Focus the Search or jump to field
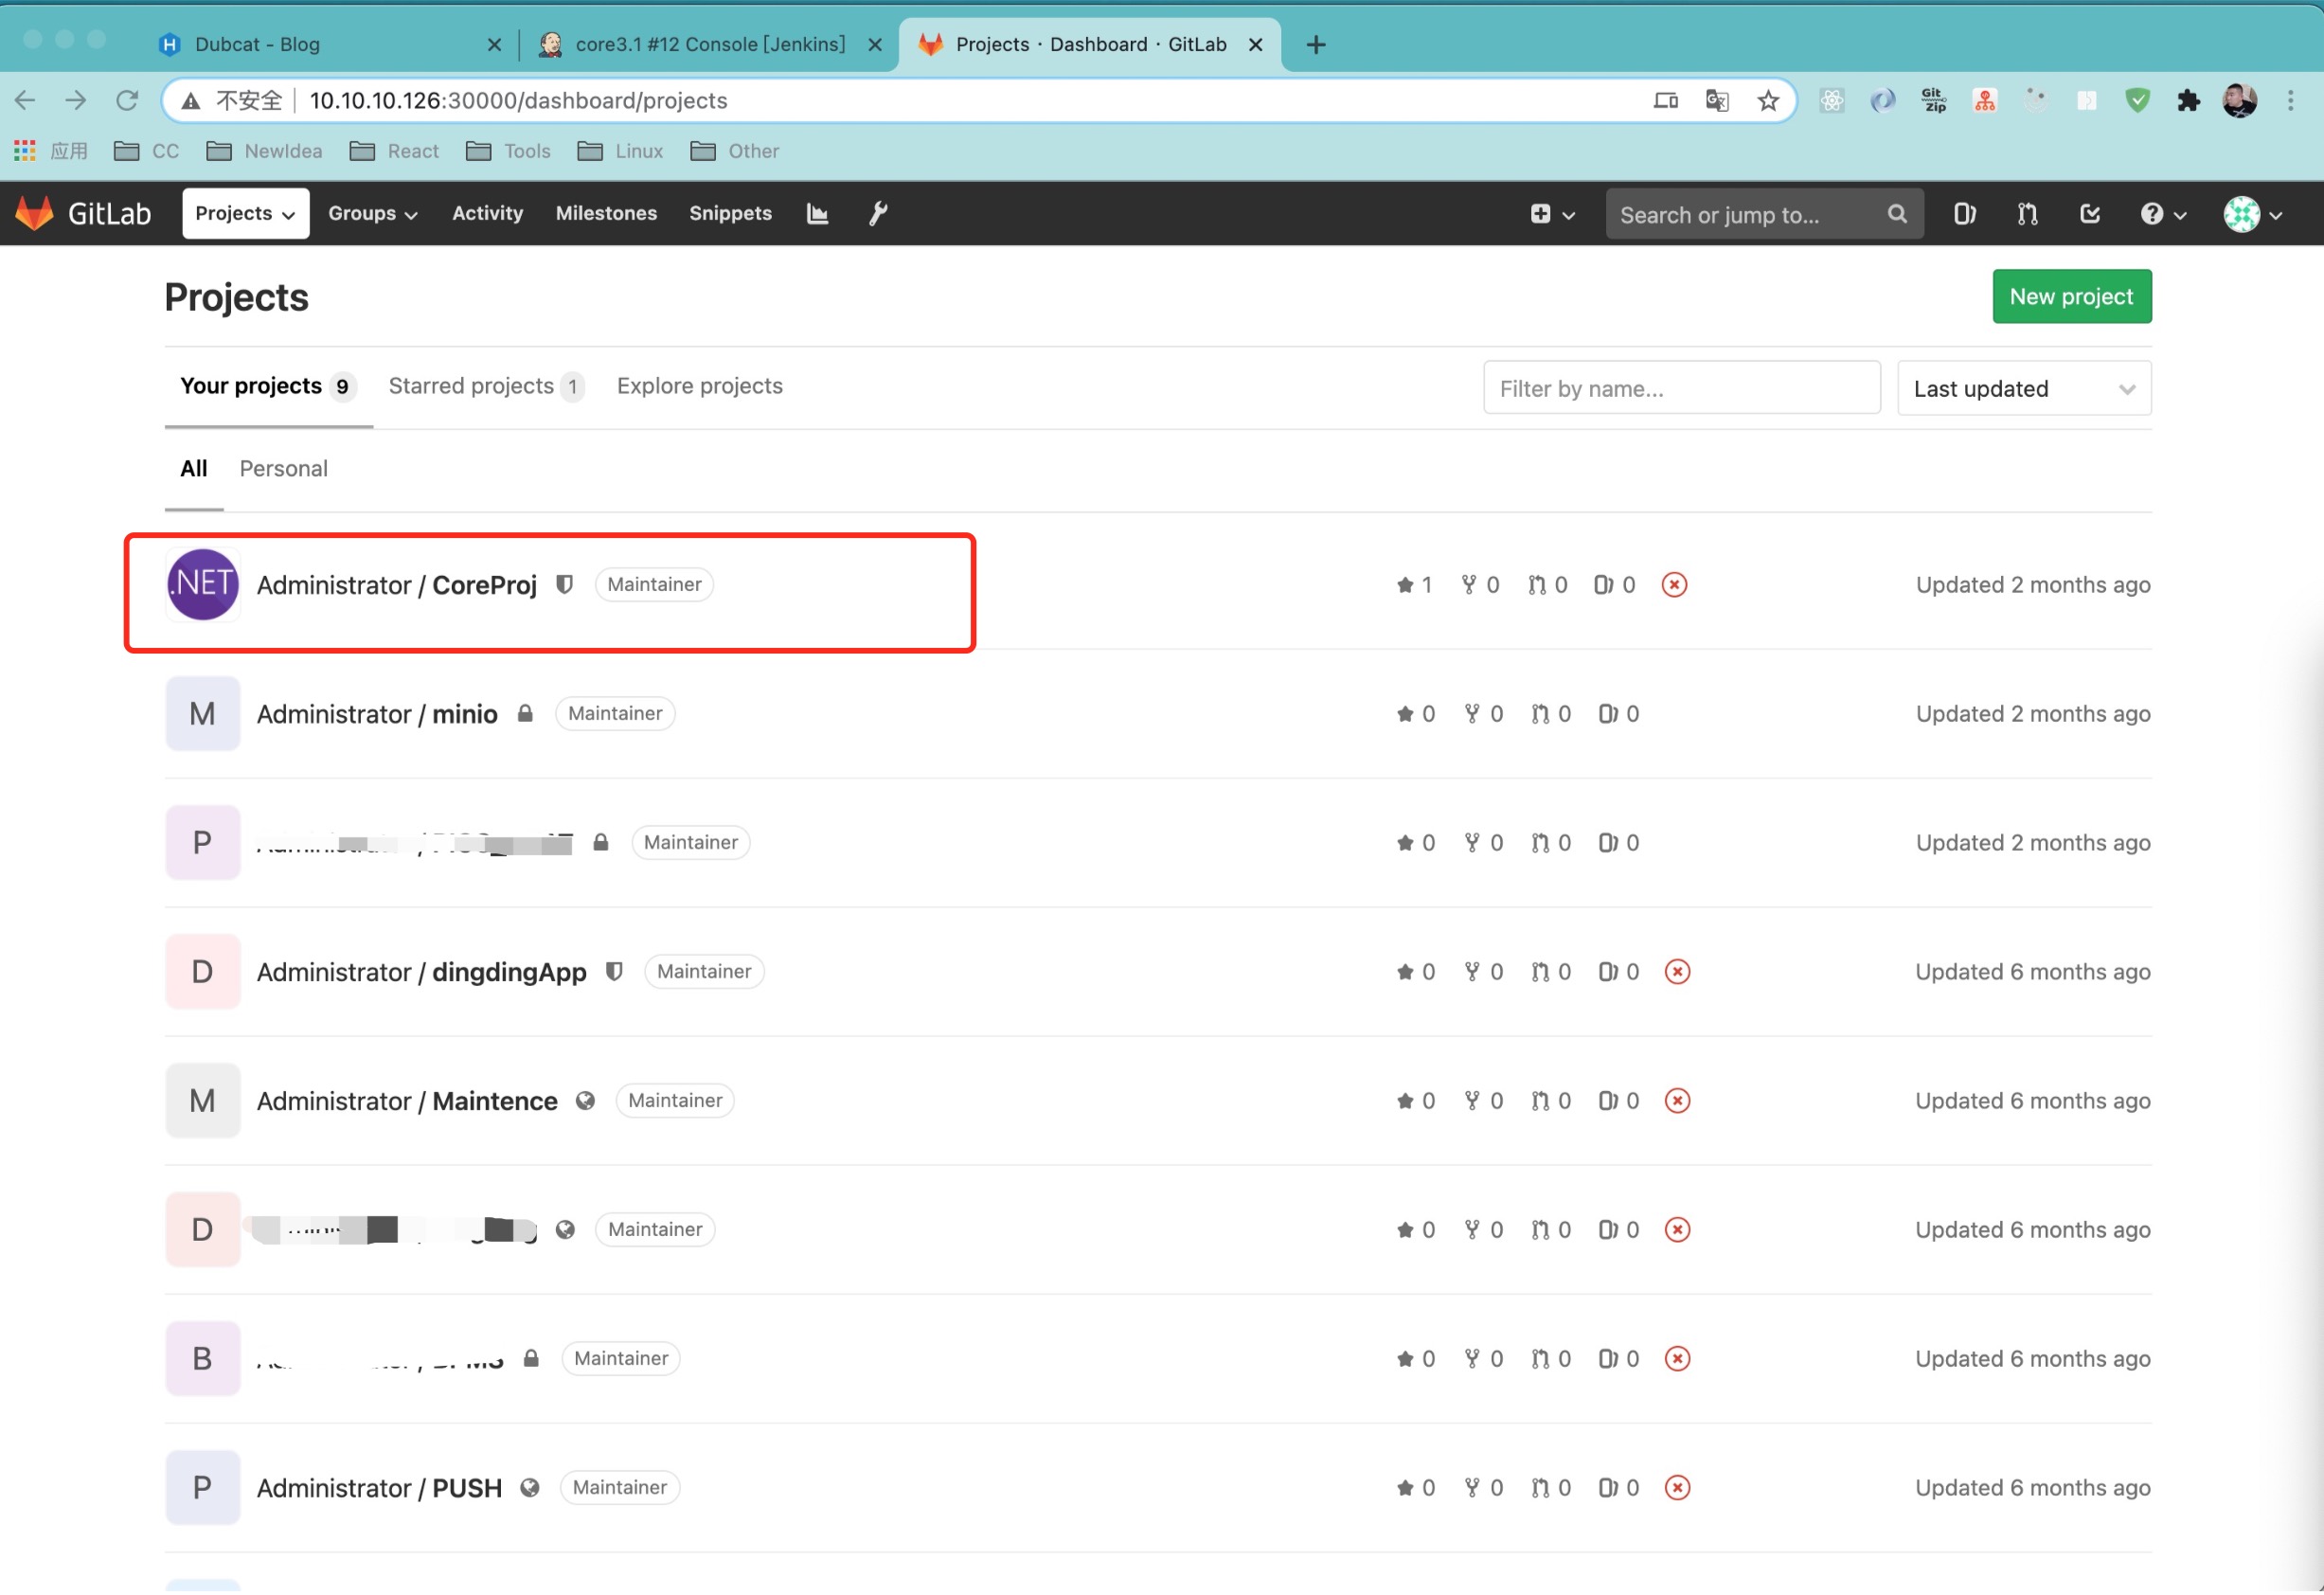 (x=1763, y=214)
